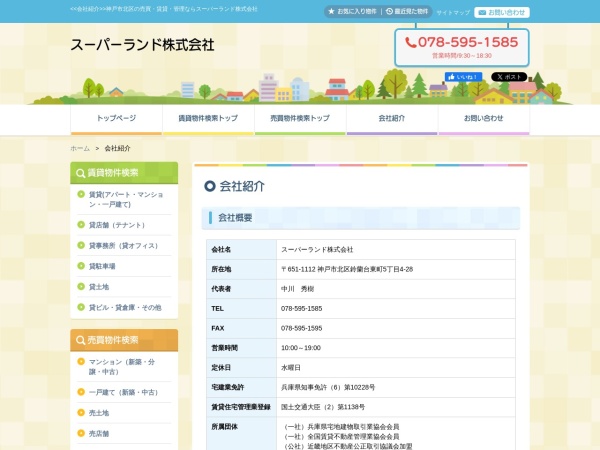The height and width of the screenshot is (450, 600).
Task: Click the お問い合わせ envelope button in header
Action: (502, 13)
